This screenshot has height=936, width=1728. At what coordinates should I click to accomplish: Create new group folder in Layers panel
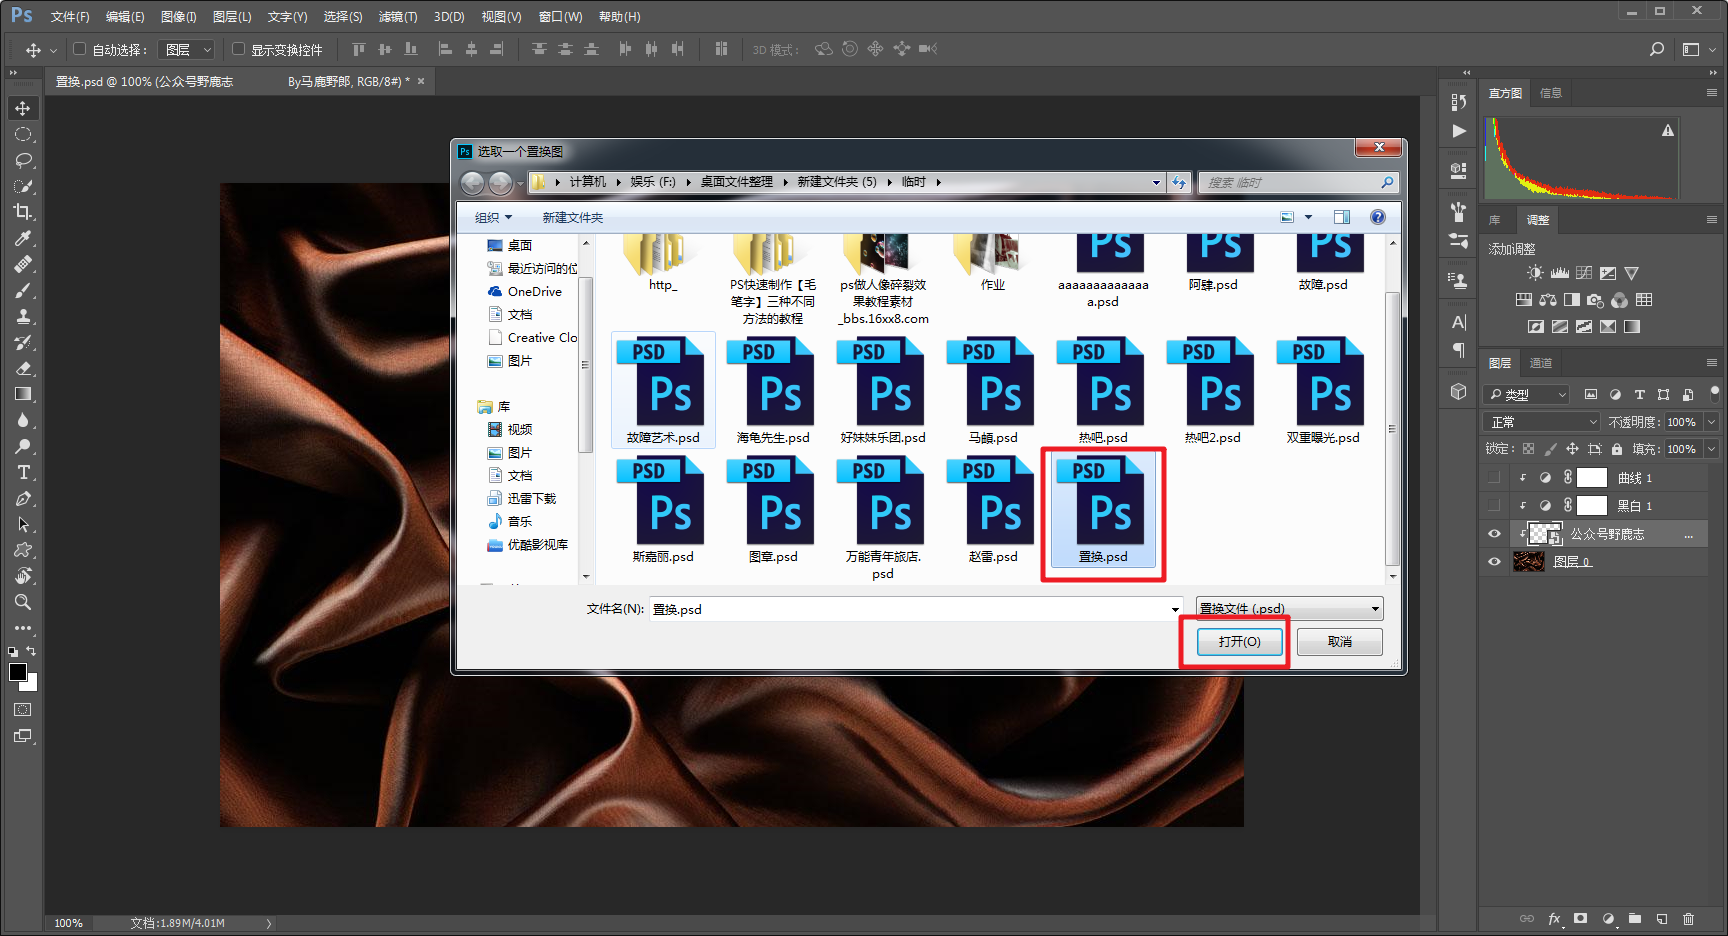point(1635,918)
